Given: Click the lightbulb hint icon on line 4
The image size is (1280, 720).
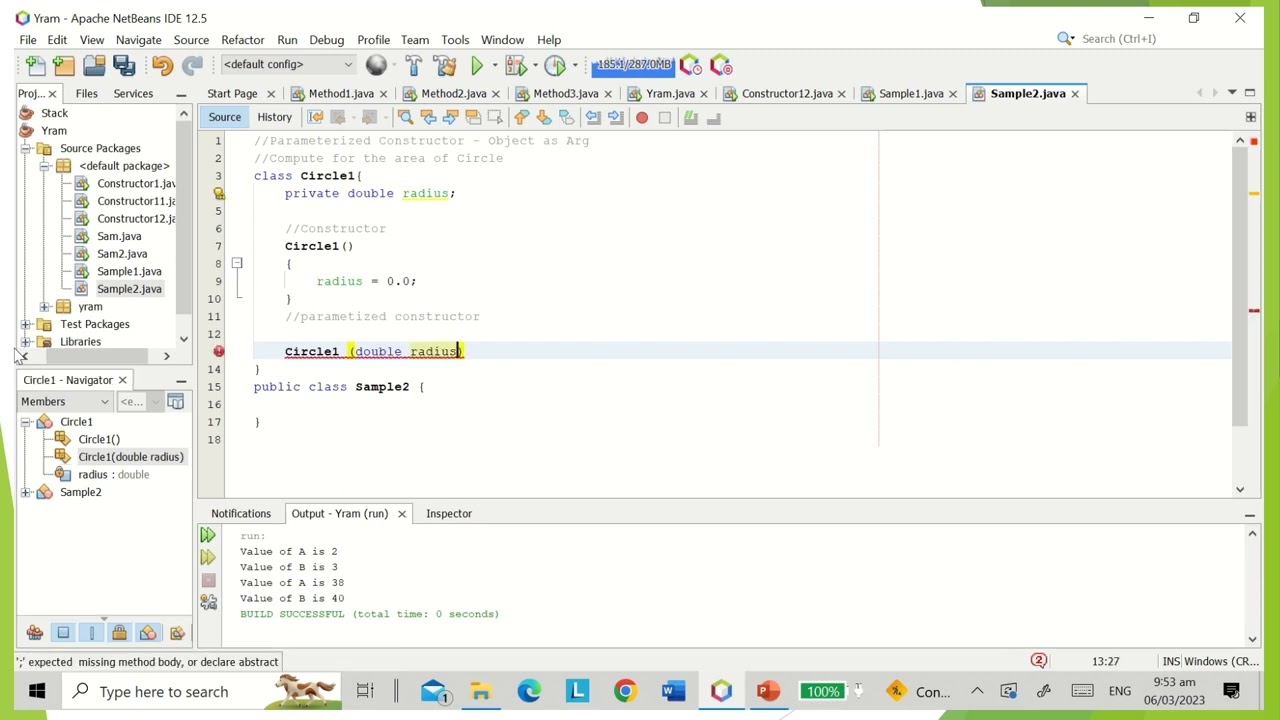Looking at the screenshot, I should click(218, 194).
